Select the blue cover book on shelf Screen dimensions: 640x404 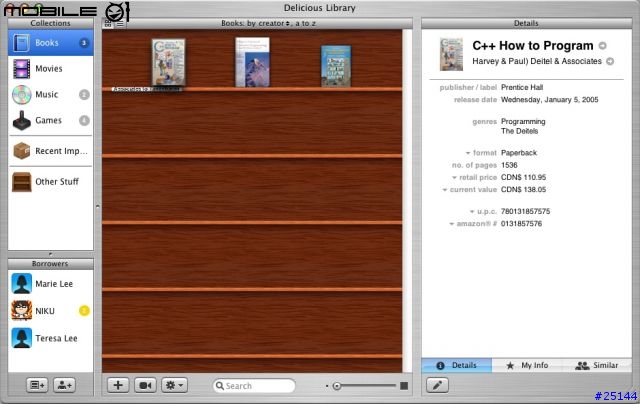click(x=336, y=66)
